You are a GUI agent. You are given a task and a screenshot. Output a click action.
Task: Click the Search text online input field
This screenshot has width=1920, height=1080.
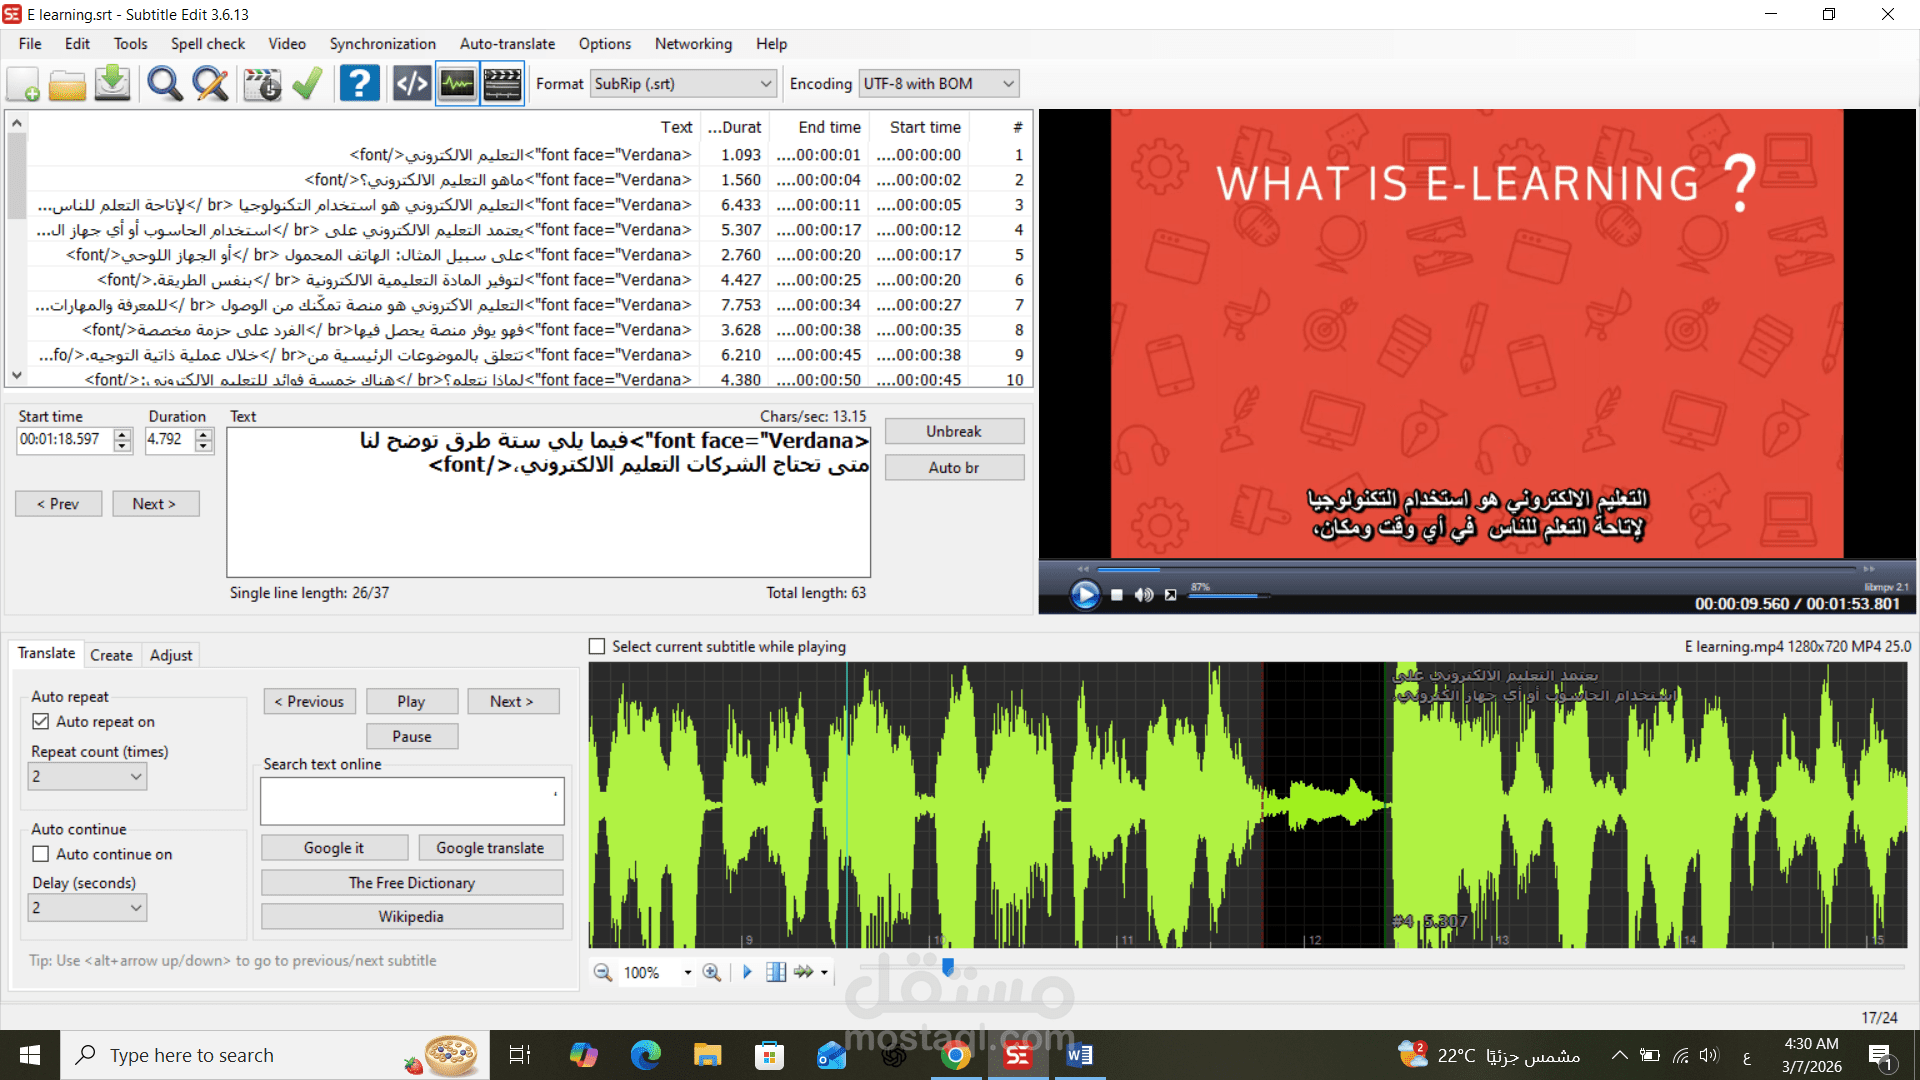pyautogui.click(x=411, y=801)
